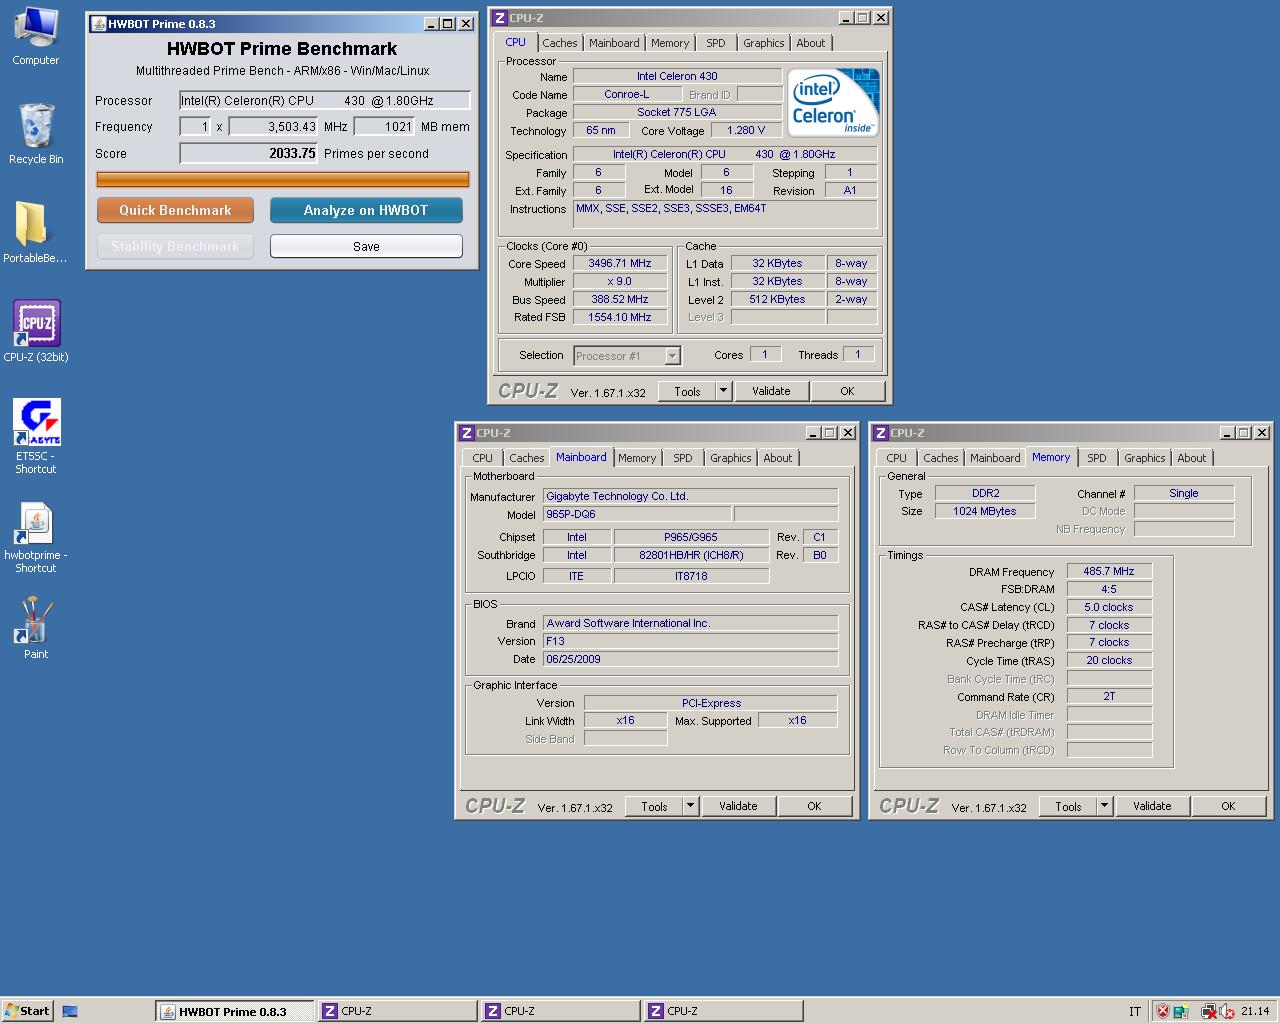
Task: Click the disconnected network tray icon
Action: (1208, 1011)
